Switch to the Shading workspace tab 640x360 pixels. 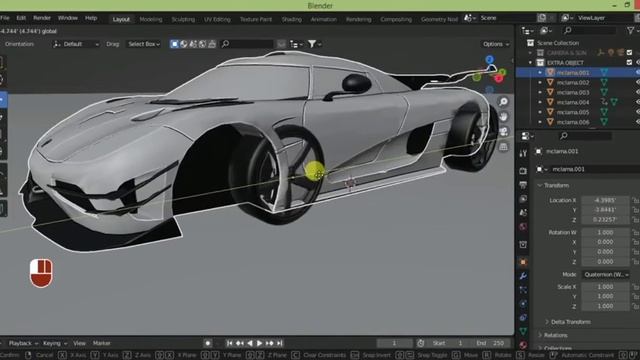point(291,19)
